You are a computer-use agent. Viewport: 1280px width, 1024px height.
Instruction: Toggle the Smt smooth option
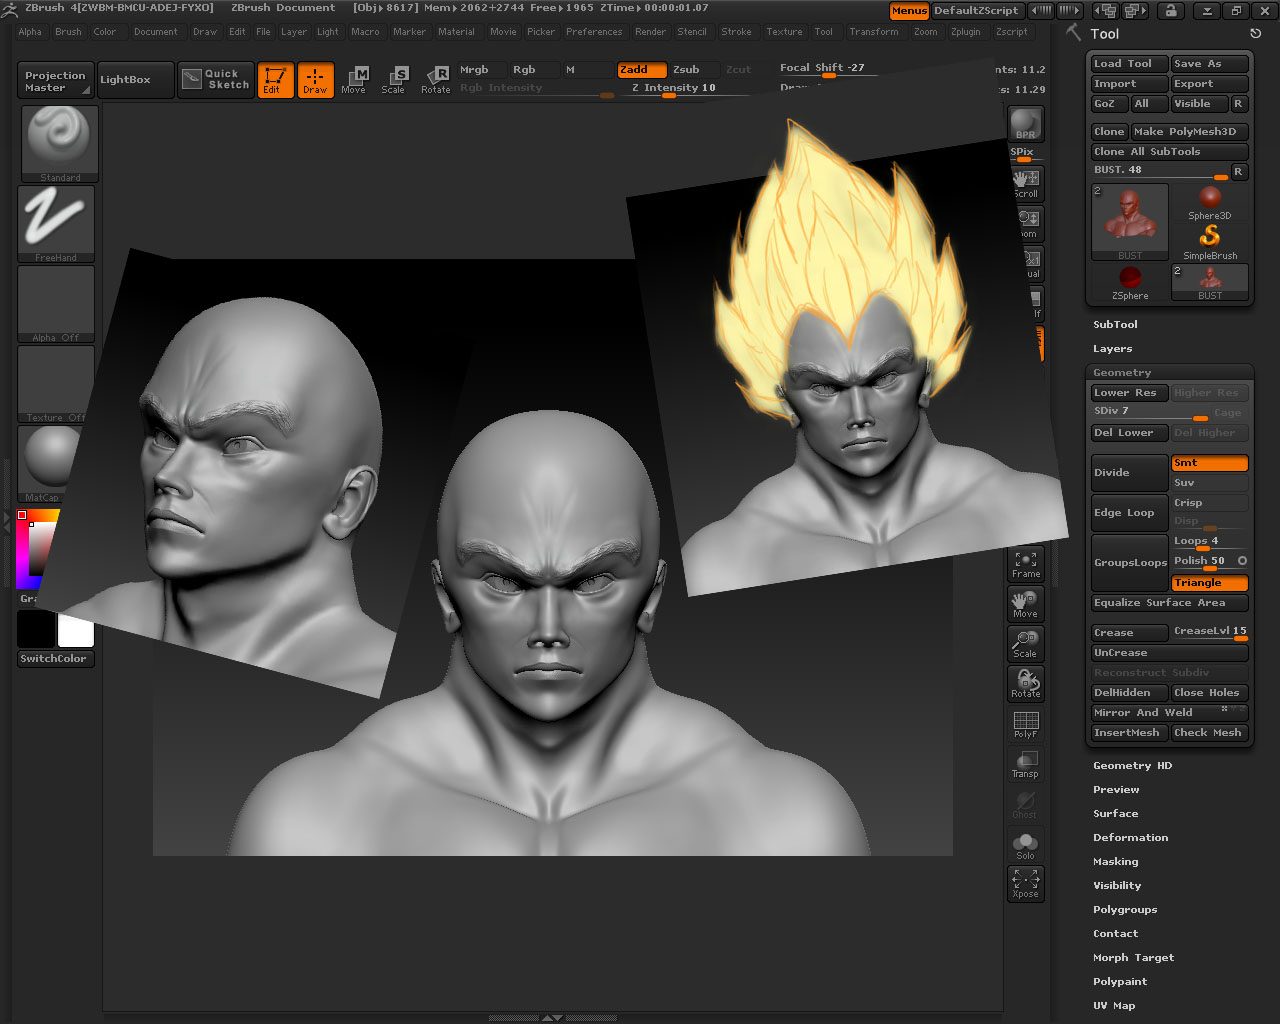(x=1210, y=463)
